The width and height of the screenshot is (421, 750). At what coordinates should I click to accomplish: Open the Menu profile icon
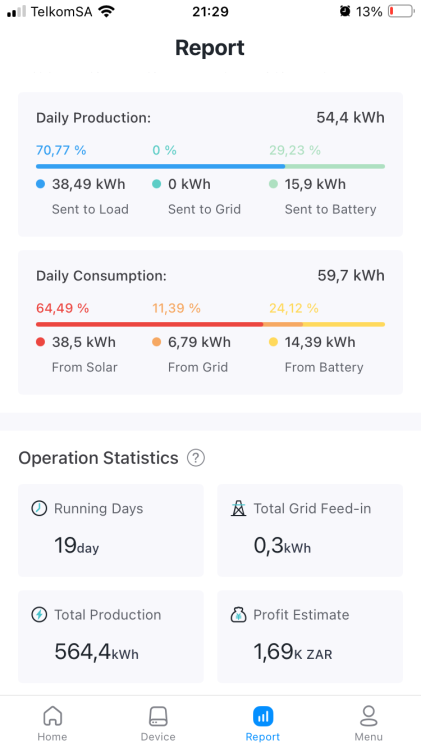pos(368,716)
